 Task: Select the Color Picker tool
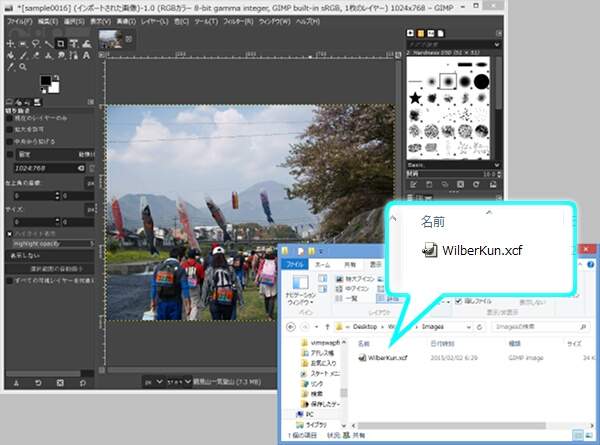(x=10, y=67)
